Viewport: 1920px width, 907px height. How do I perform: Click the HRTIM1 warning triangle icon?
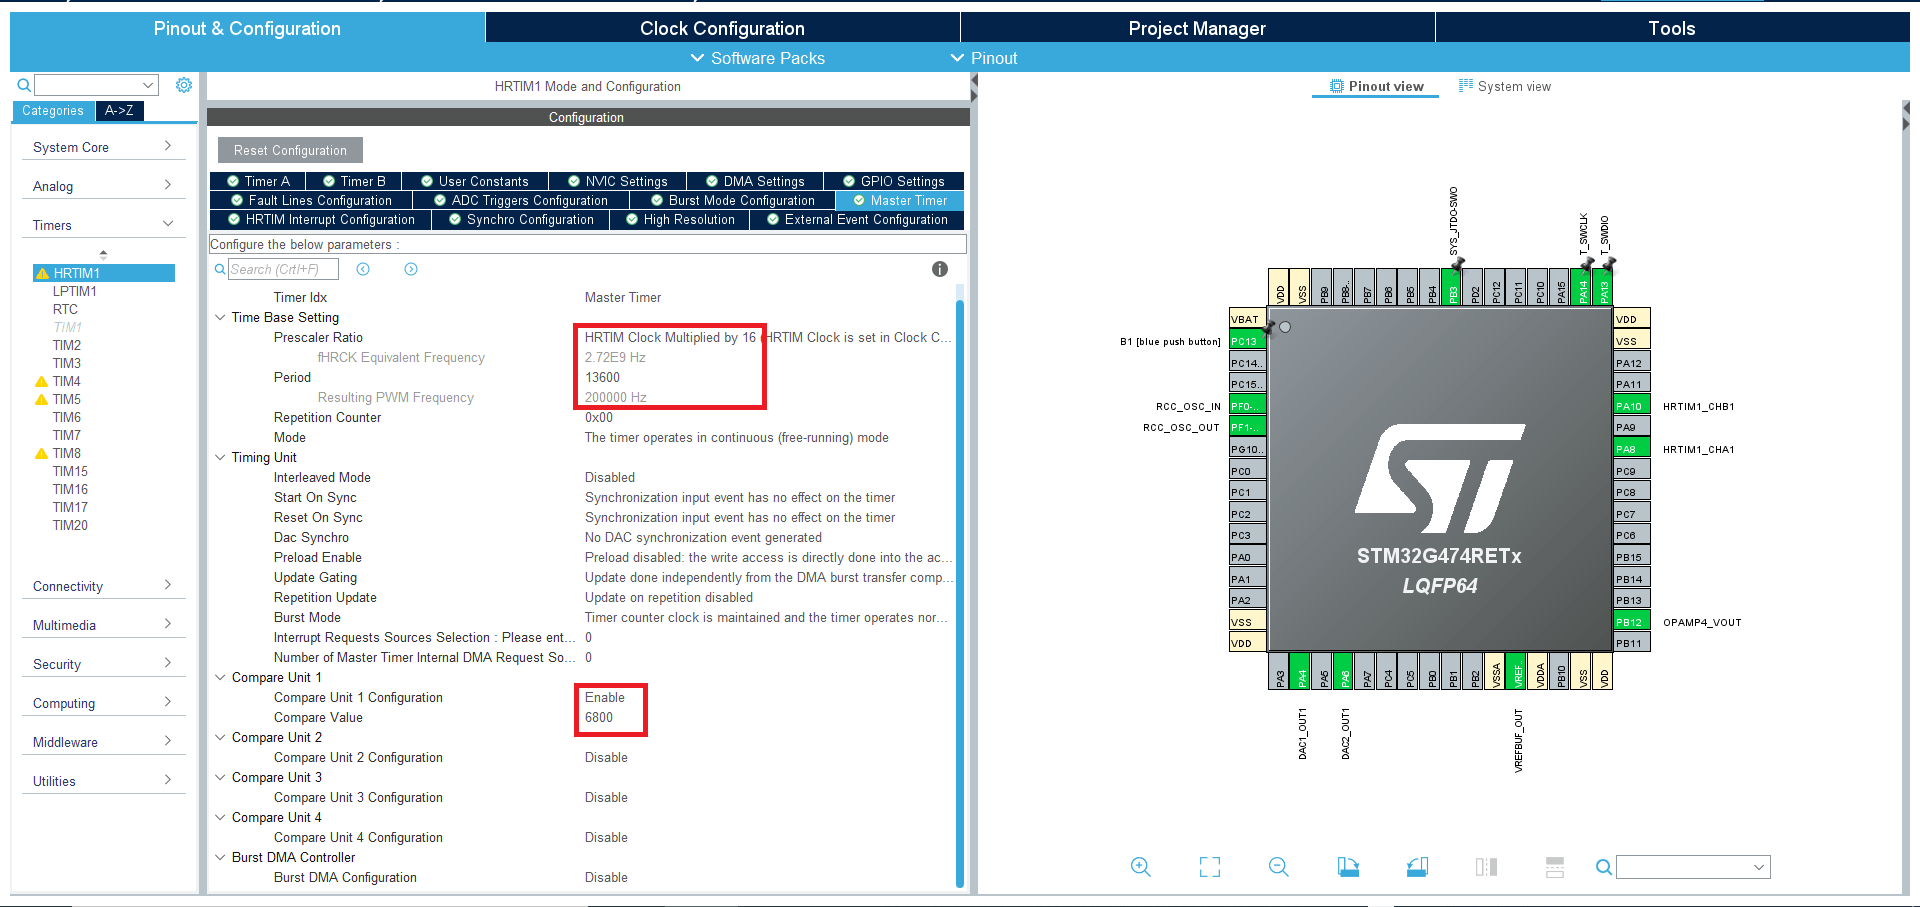pyautogui.click(x=42, y=273)
